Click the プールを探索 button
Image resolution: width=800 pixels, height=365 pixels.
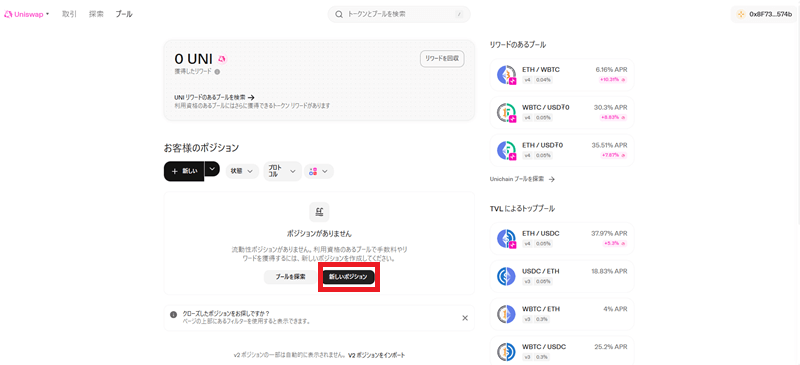(290, 277)
